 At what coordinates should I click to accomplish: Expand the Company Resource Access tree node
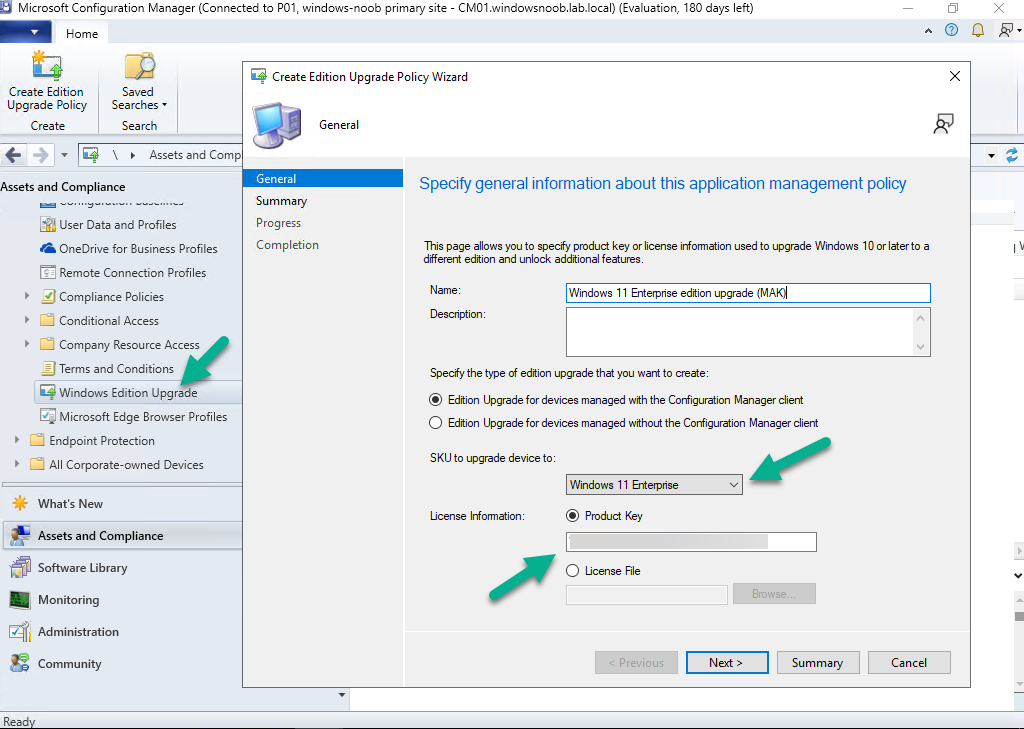coord(27,344)
